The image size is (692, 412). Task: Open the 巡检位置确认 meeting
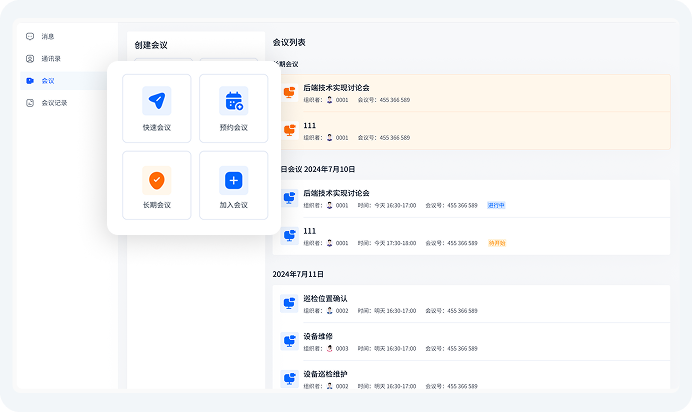[471, 304]
